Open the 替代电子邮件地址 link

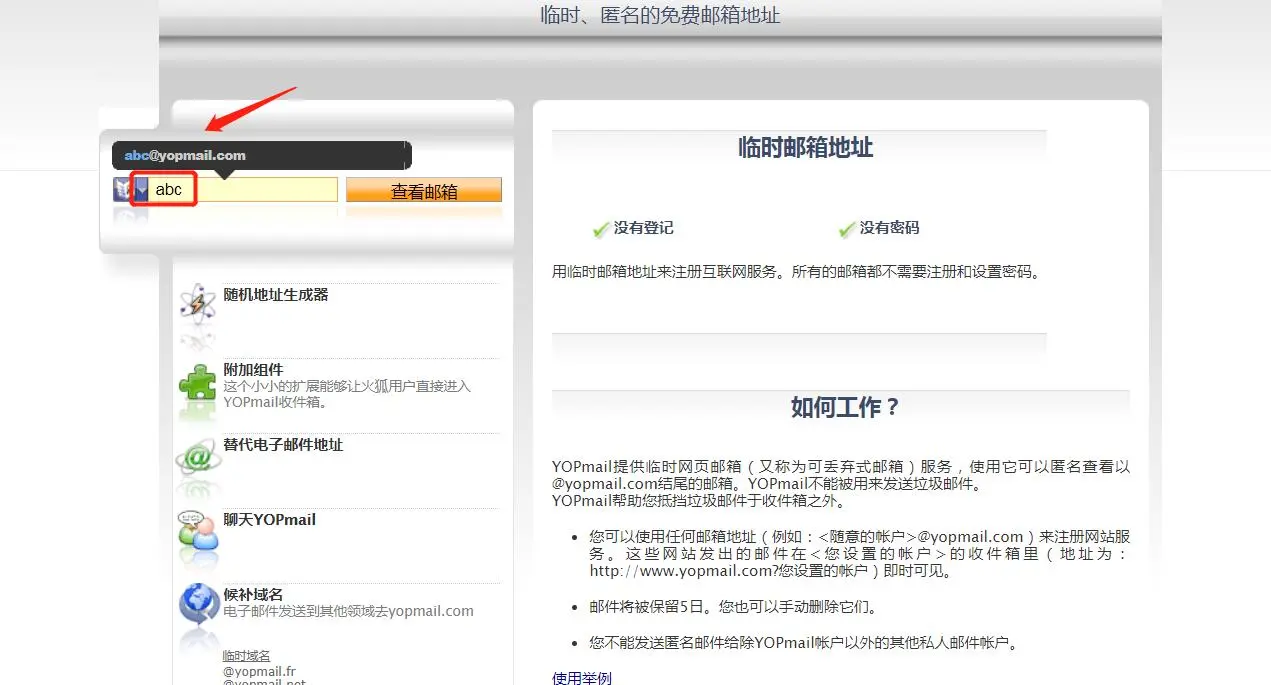click(x=283, y=444)
